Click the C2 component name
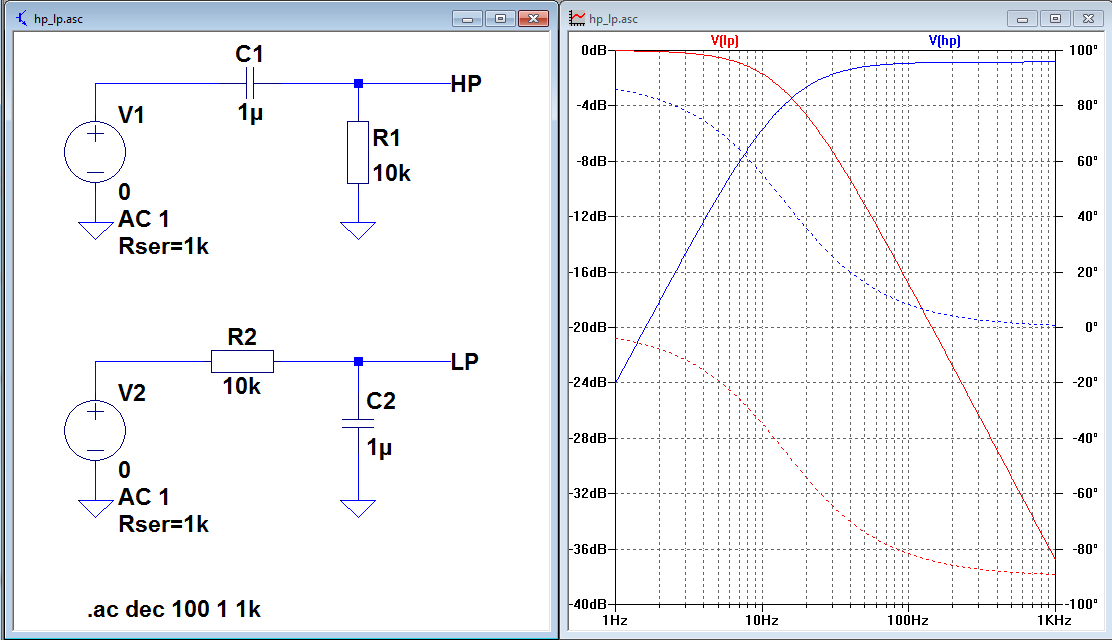 pyautogui.click(x=381, y=401)
